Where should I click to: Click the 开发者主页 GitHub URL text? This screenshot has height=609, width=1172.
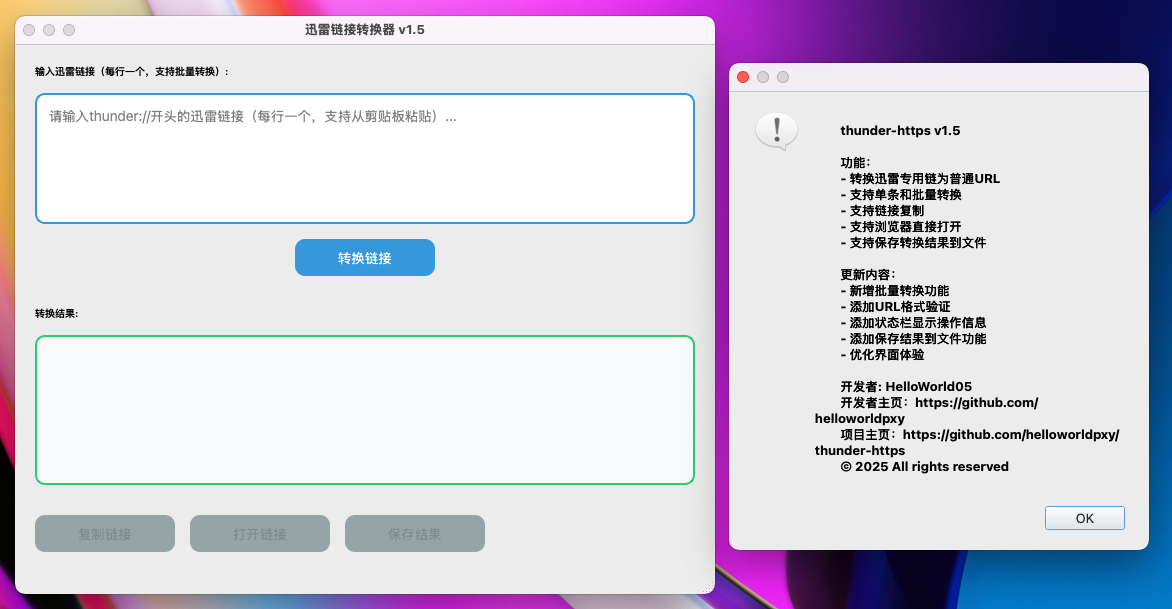pos(927,410)
